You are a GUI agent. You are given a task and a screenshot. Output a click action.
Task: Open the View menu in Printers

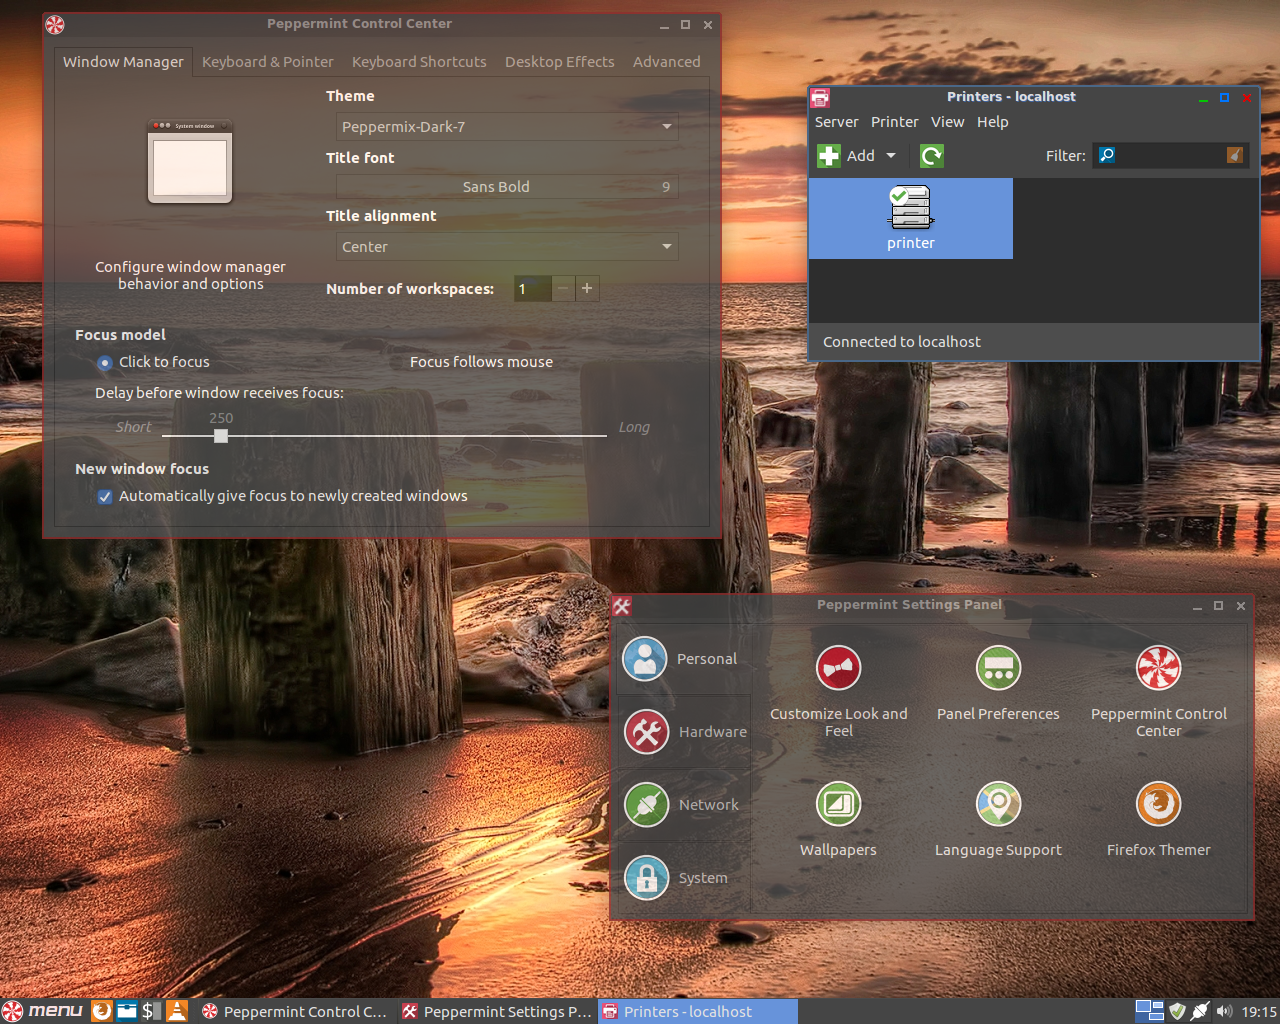947,122
